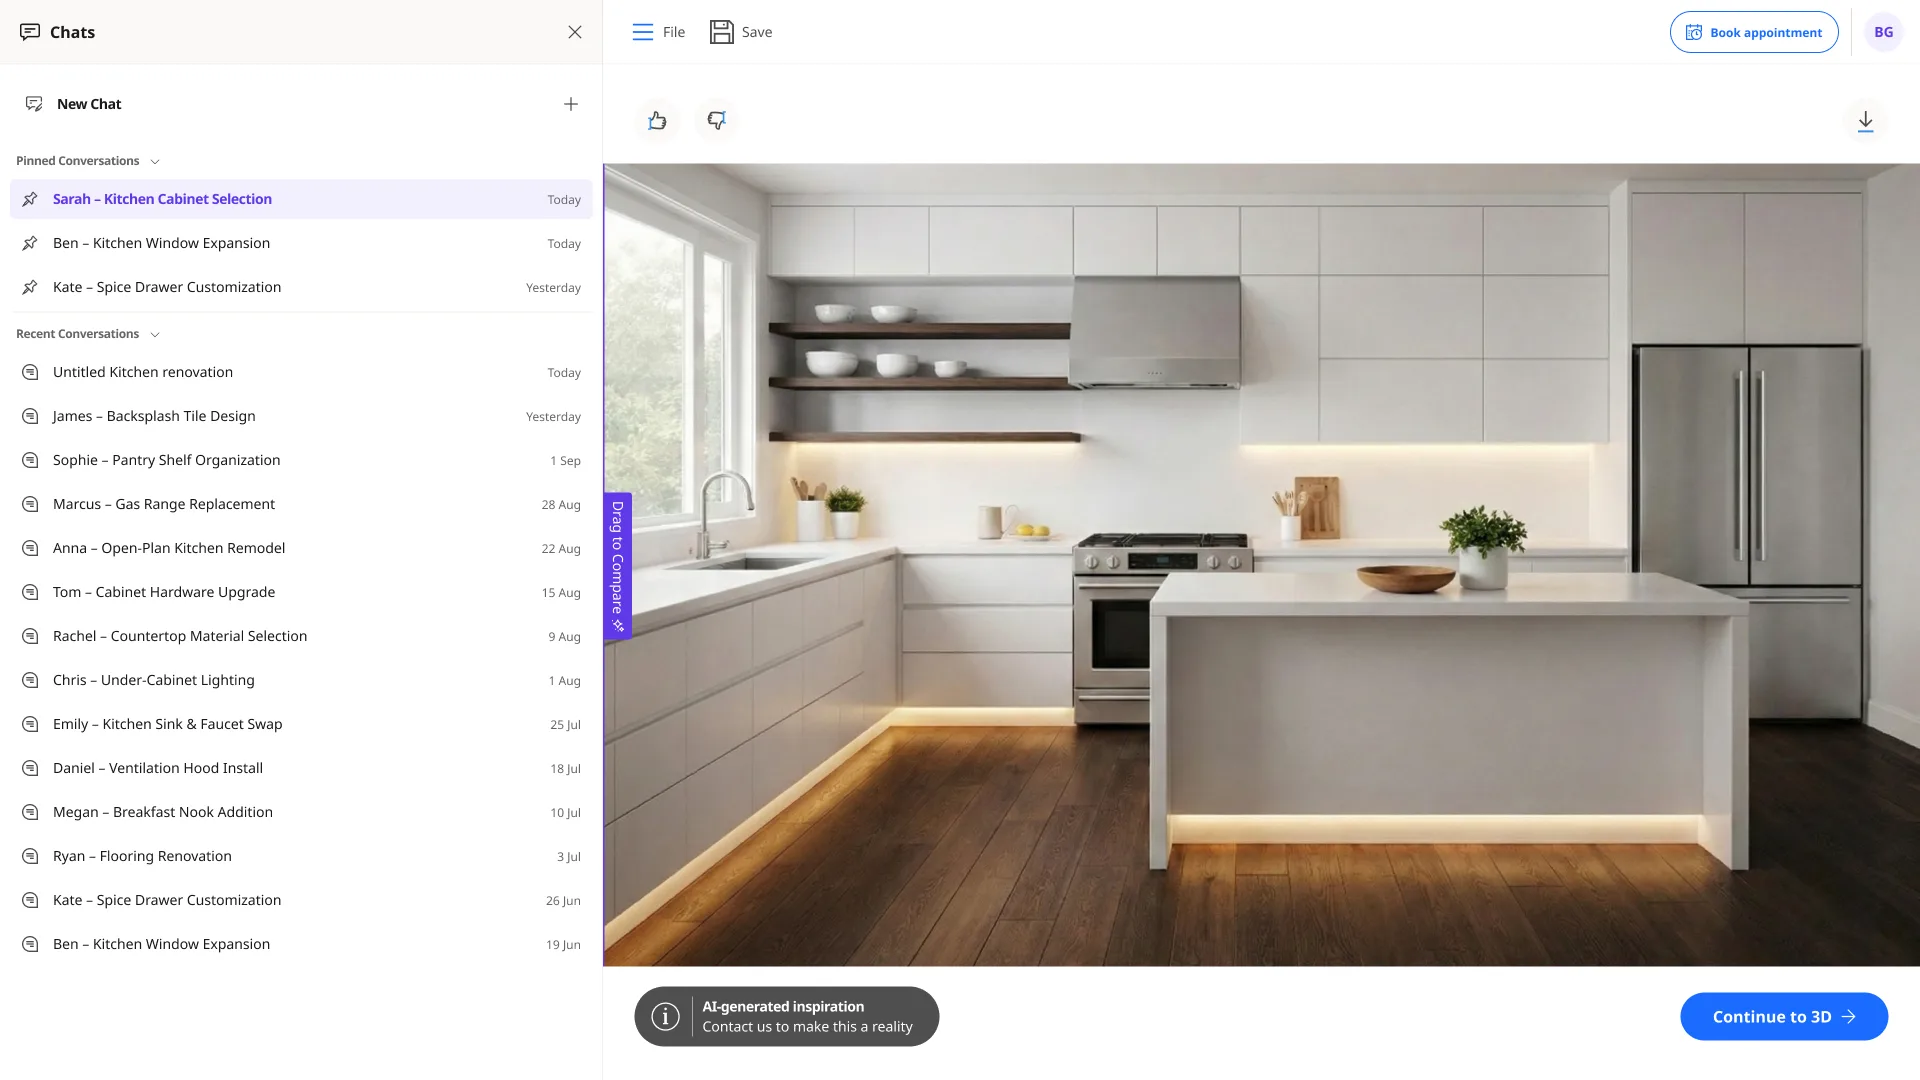
Task: Click the plus icon beside New Chat
Action: [x=571, y=104]
